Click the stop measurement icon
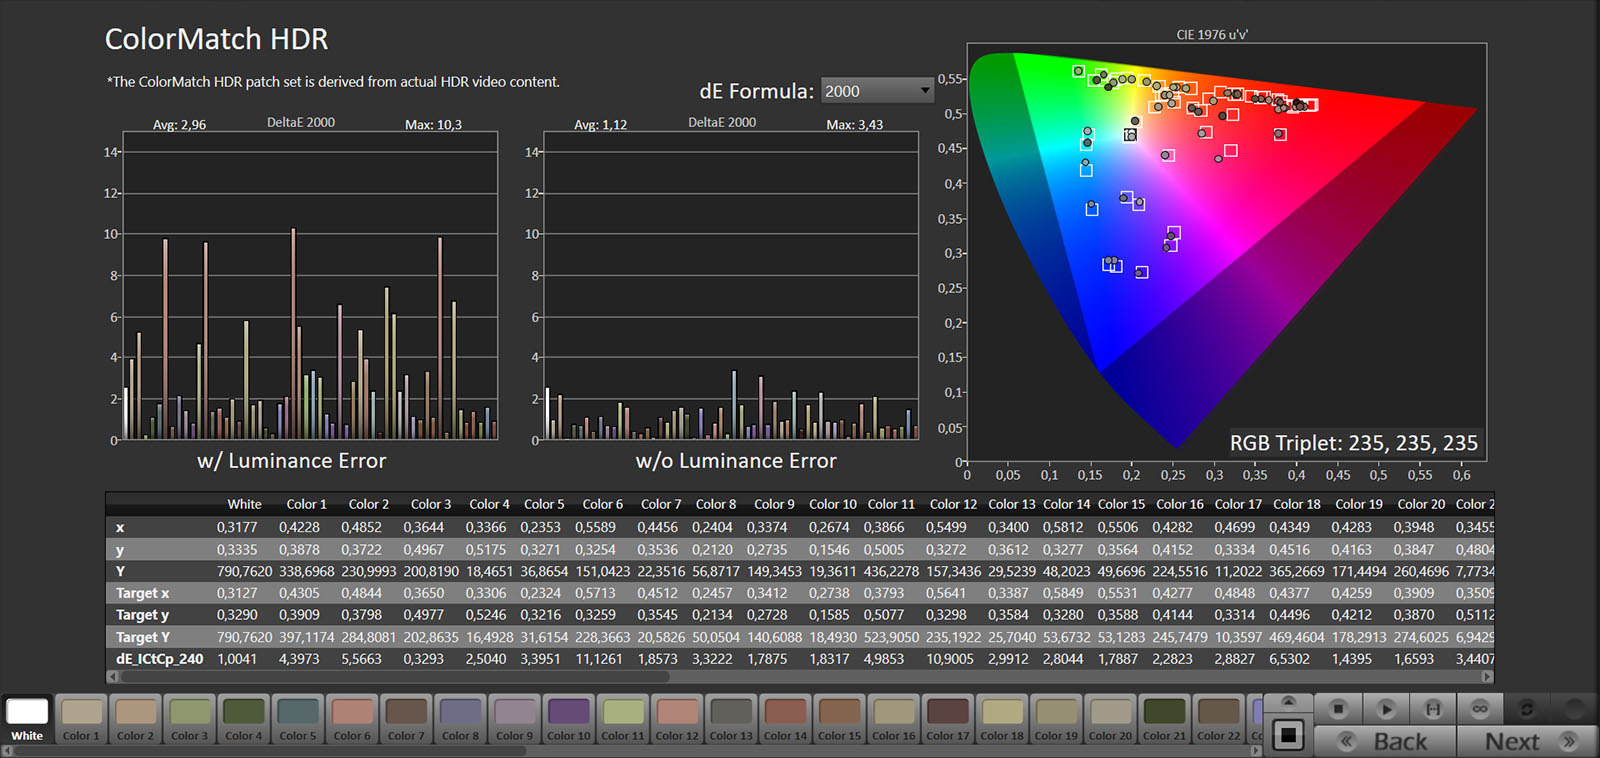The image size is (1600, 758). tap(1338, 709)
